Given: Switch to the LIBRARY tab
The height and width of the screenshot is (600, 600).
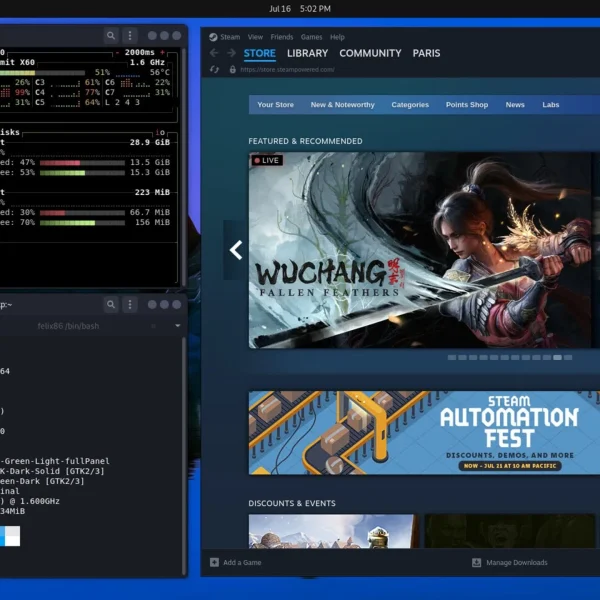Looking at the screenshot, I should coord(307,53).
